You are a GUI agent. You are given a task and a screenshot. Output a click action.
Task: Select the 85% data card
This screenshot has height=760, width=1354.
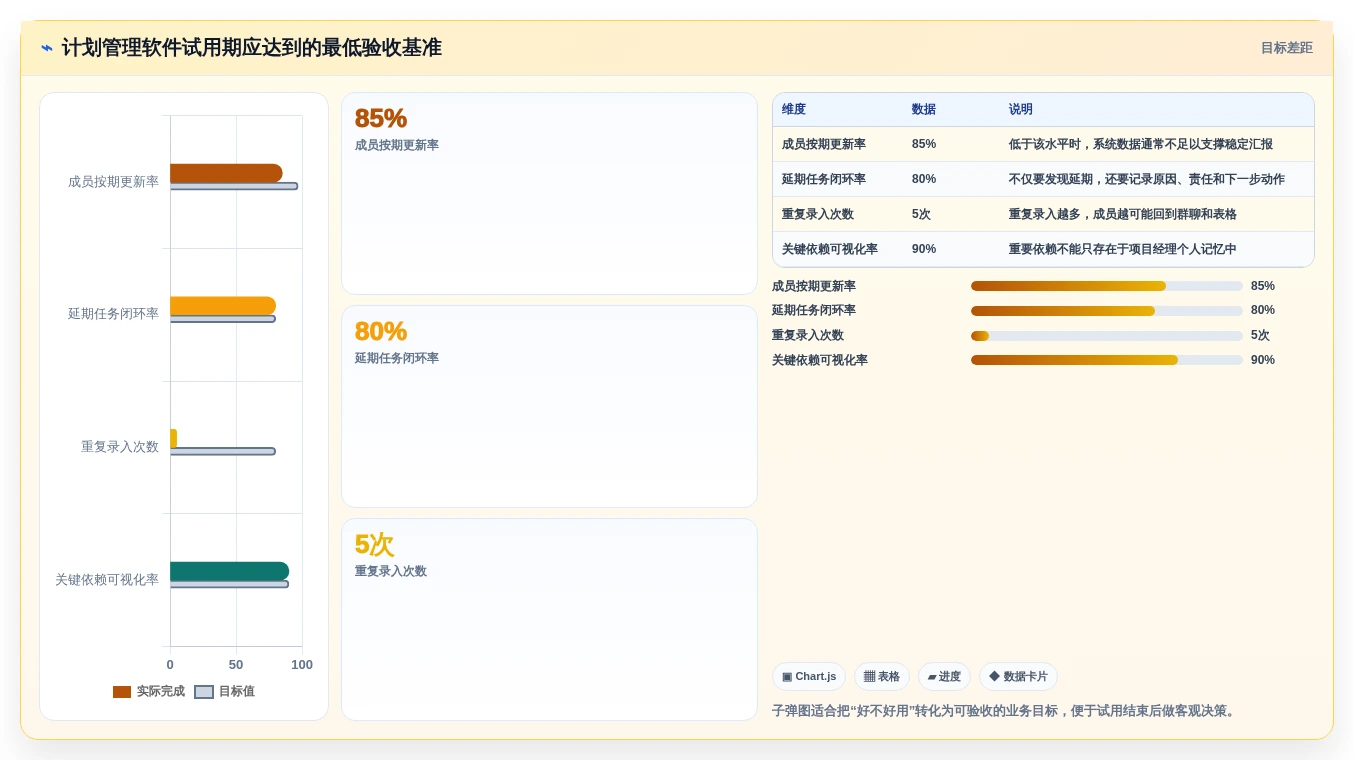549,194
